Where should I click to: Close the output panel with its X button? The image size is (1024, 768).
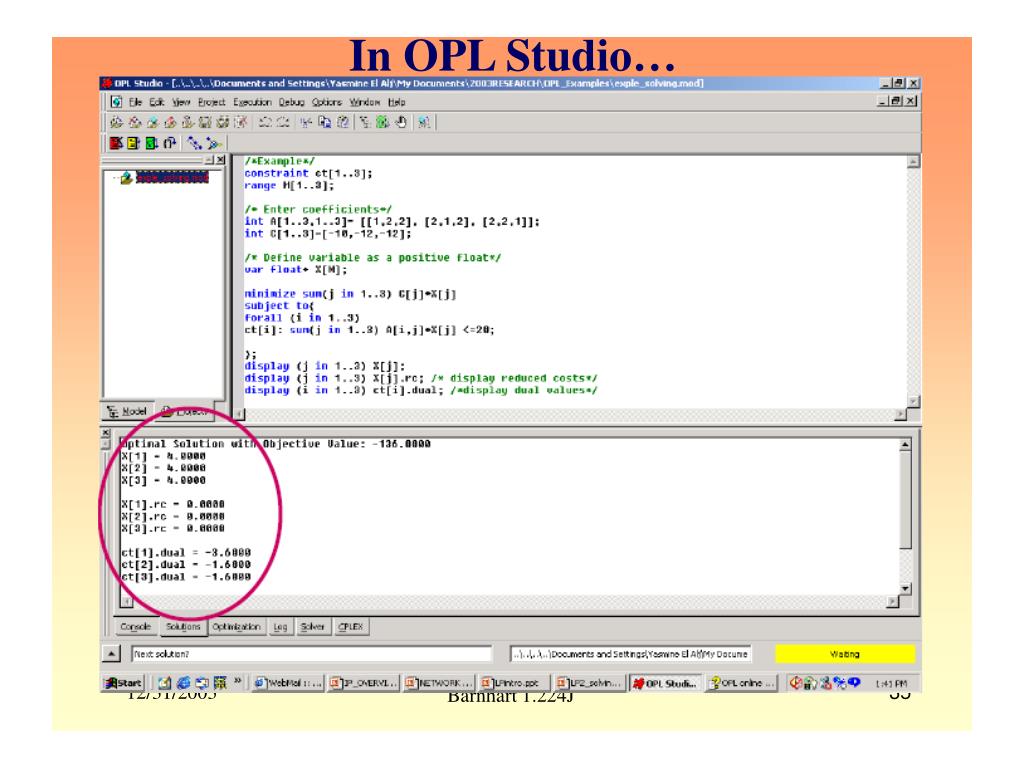(x=106, y=432)
